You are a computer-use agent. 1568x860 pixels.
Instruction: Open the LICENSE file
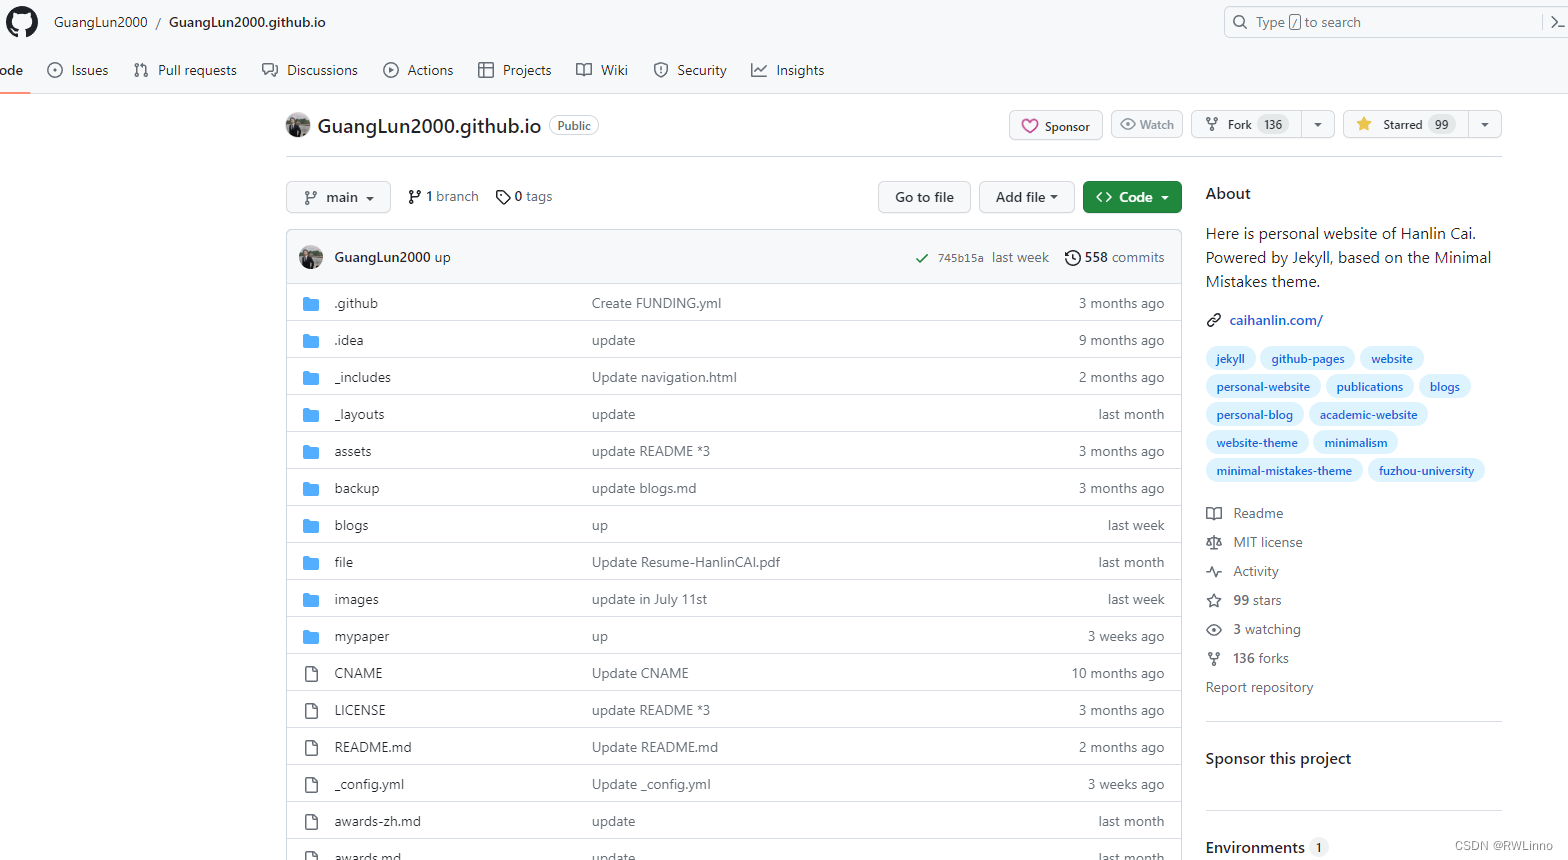(x=360, y=710)
